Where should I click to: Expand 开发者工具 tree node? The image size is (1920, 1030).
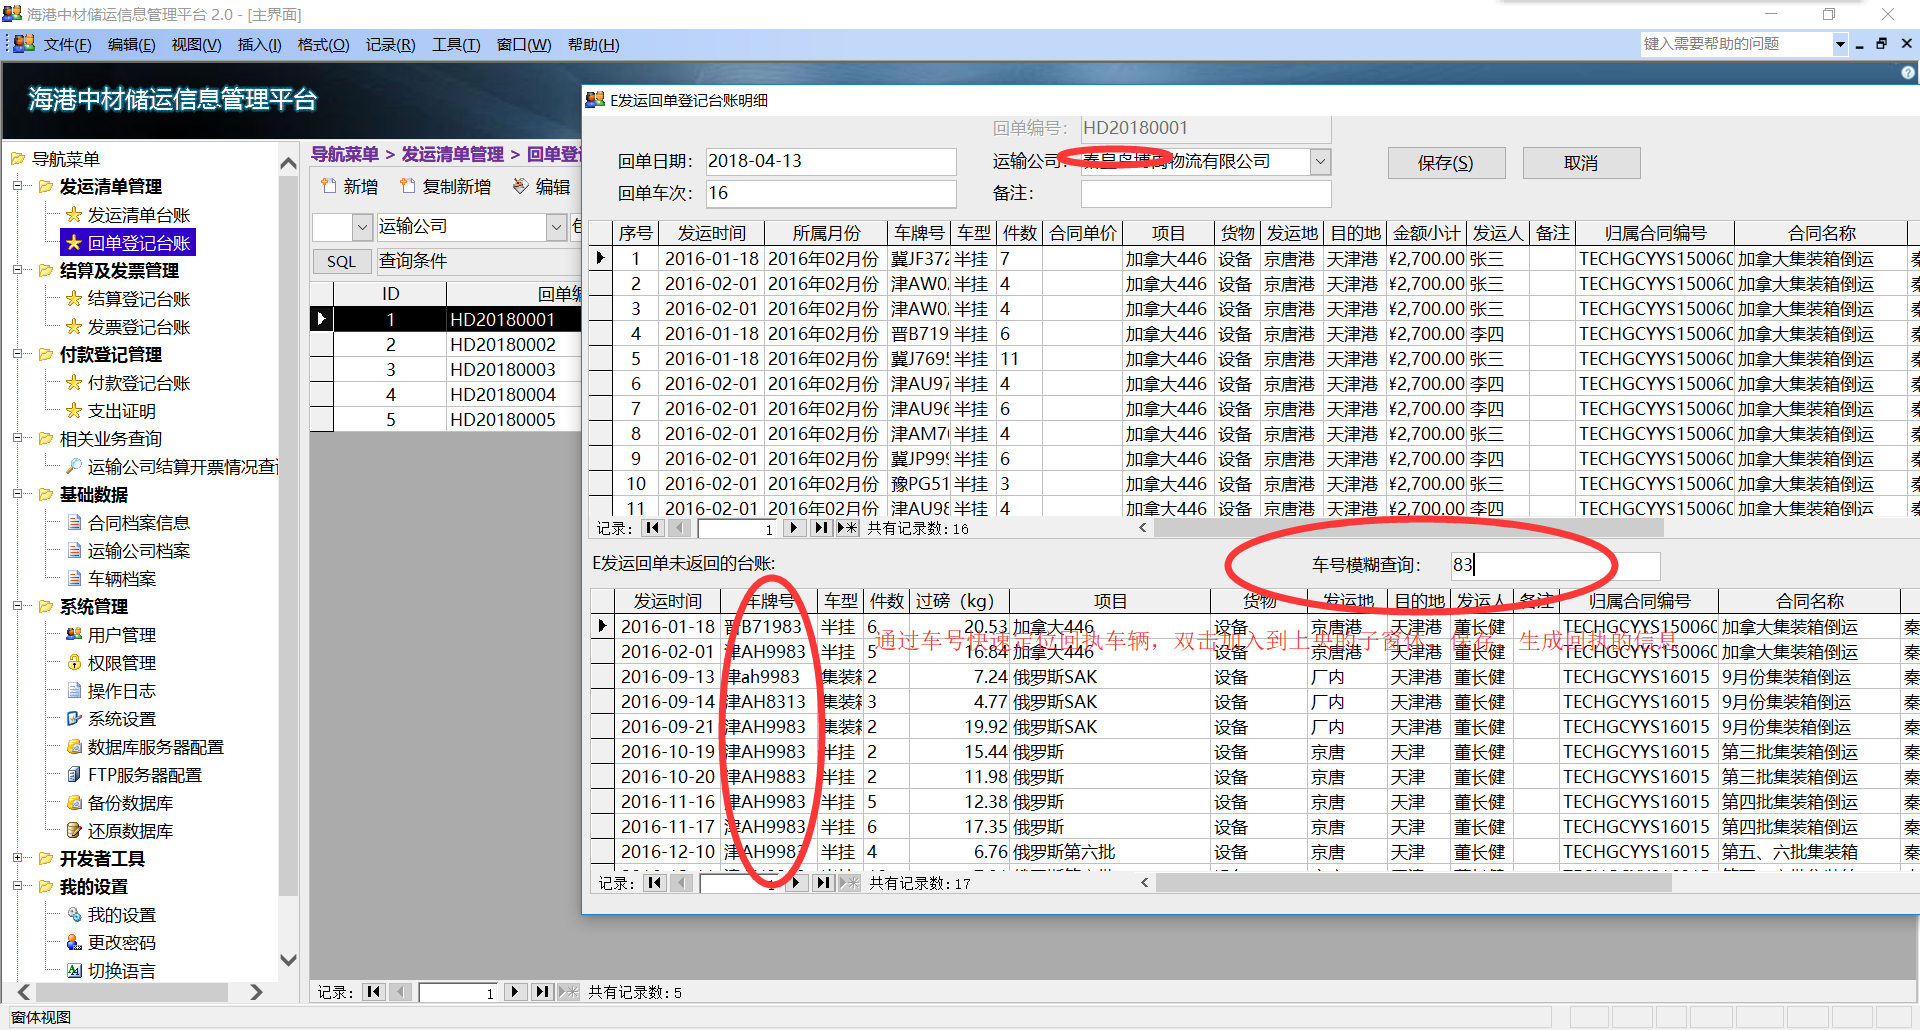coord(17,858)
